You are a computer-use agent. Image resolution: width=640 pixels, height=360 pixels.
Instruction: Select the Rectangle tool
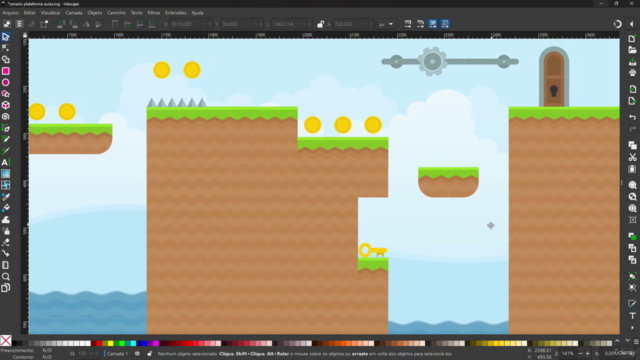[x=5, y=71]
